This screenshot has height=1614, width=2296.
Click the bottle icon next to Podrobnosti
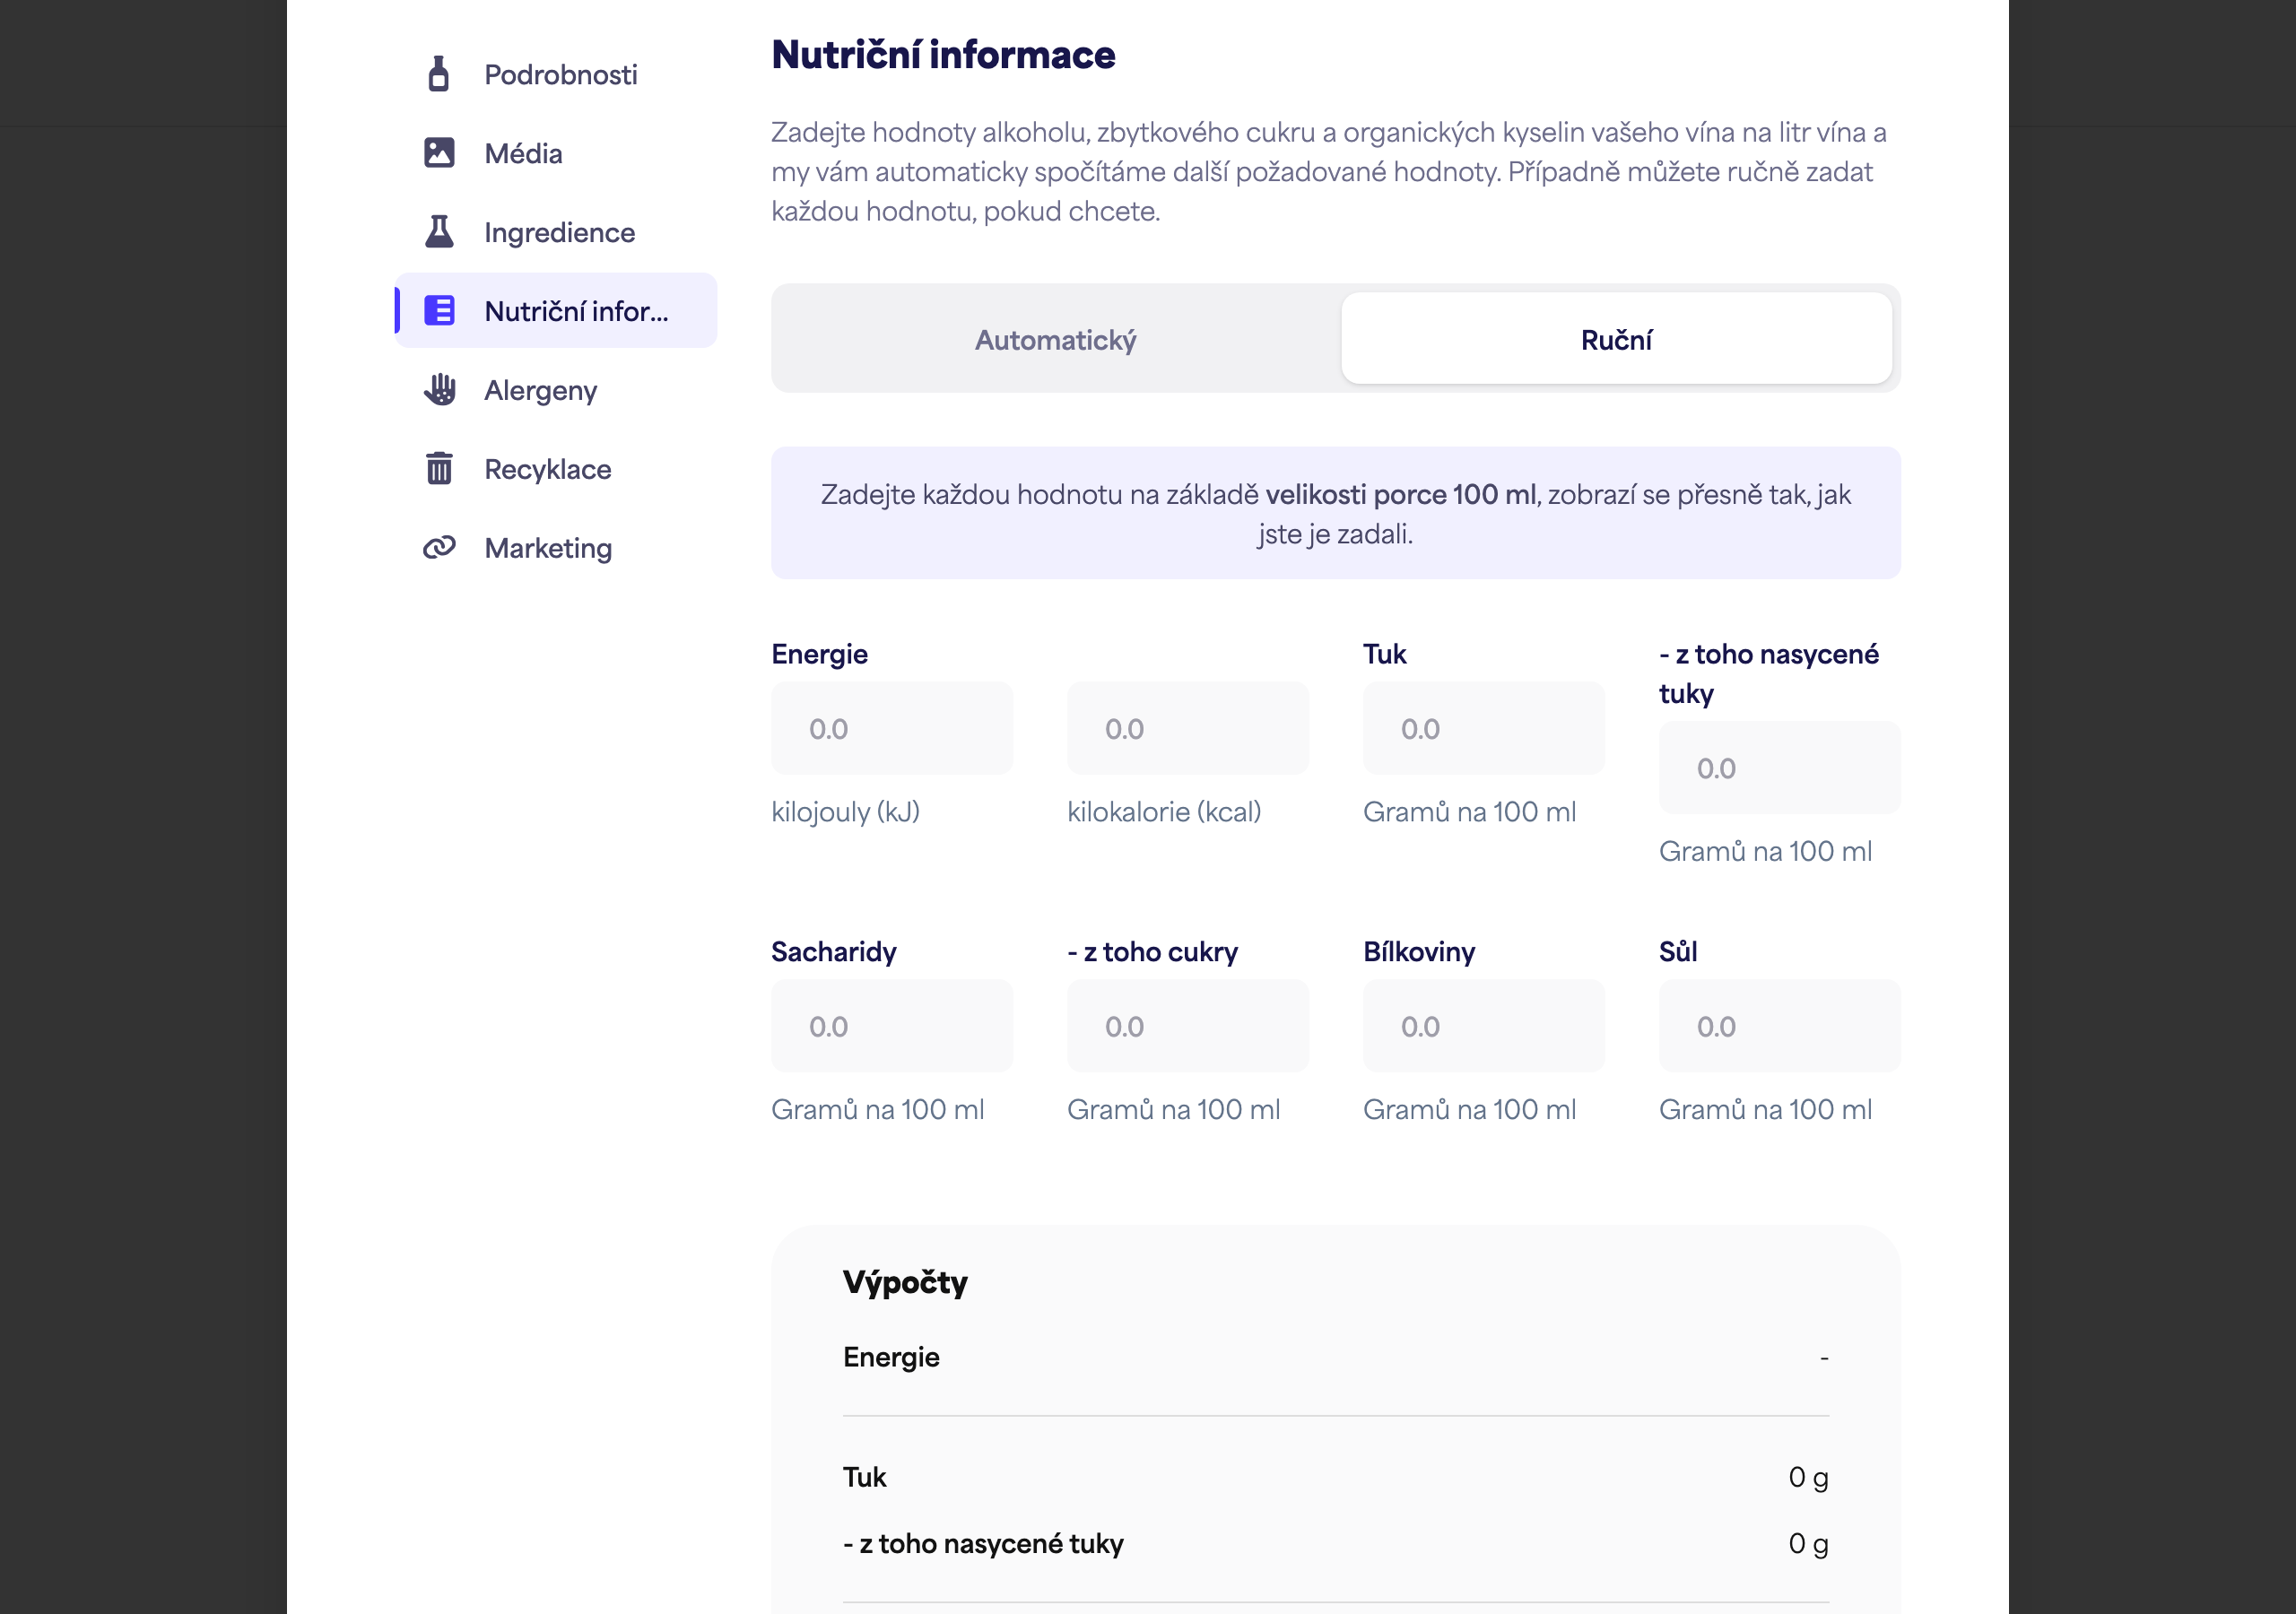438,74
